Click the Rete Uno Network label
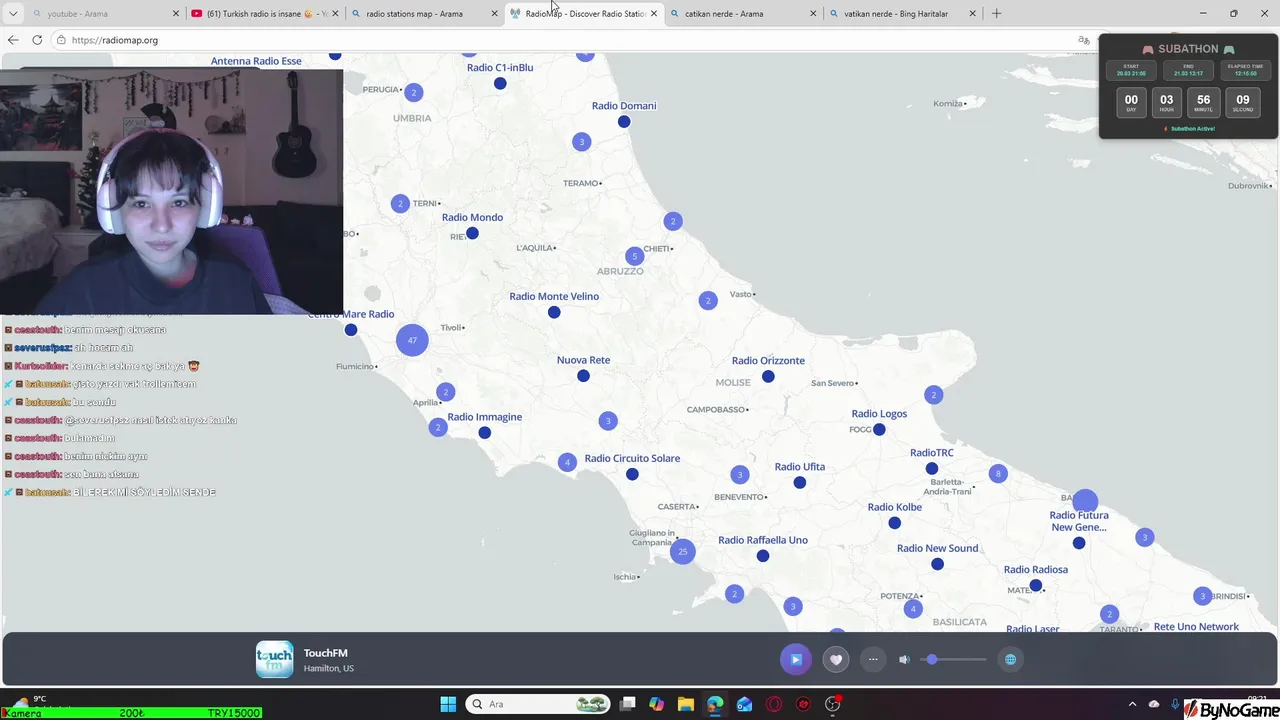 click(x=1196, y=627)
